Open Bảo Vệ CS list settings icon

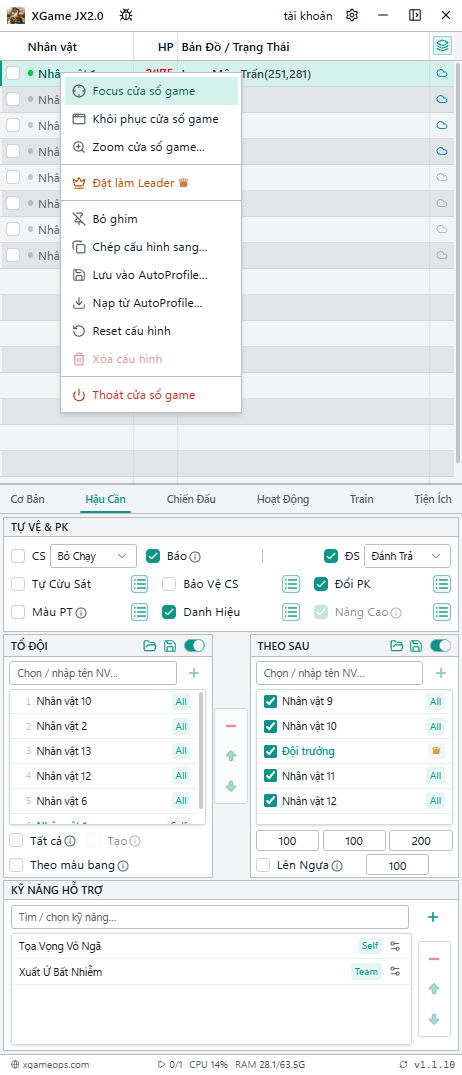[291, 585]
